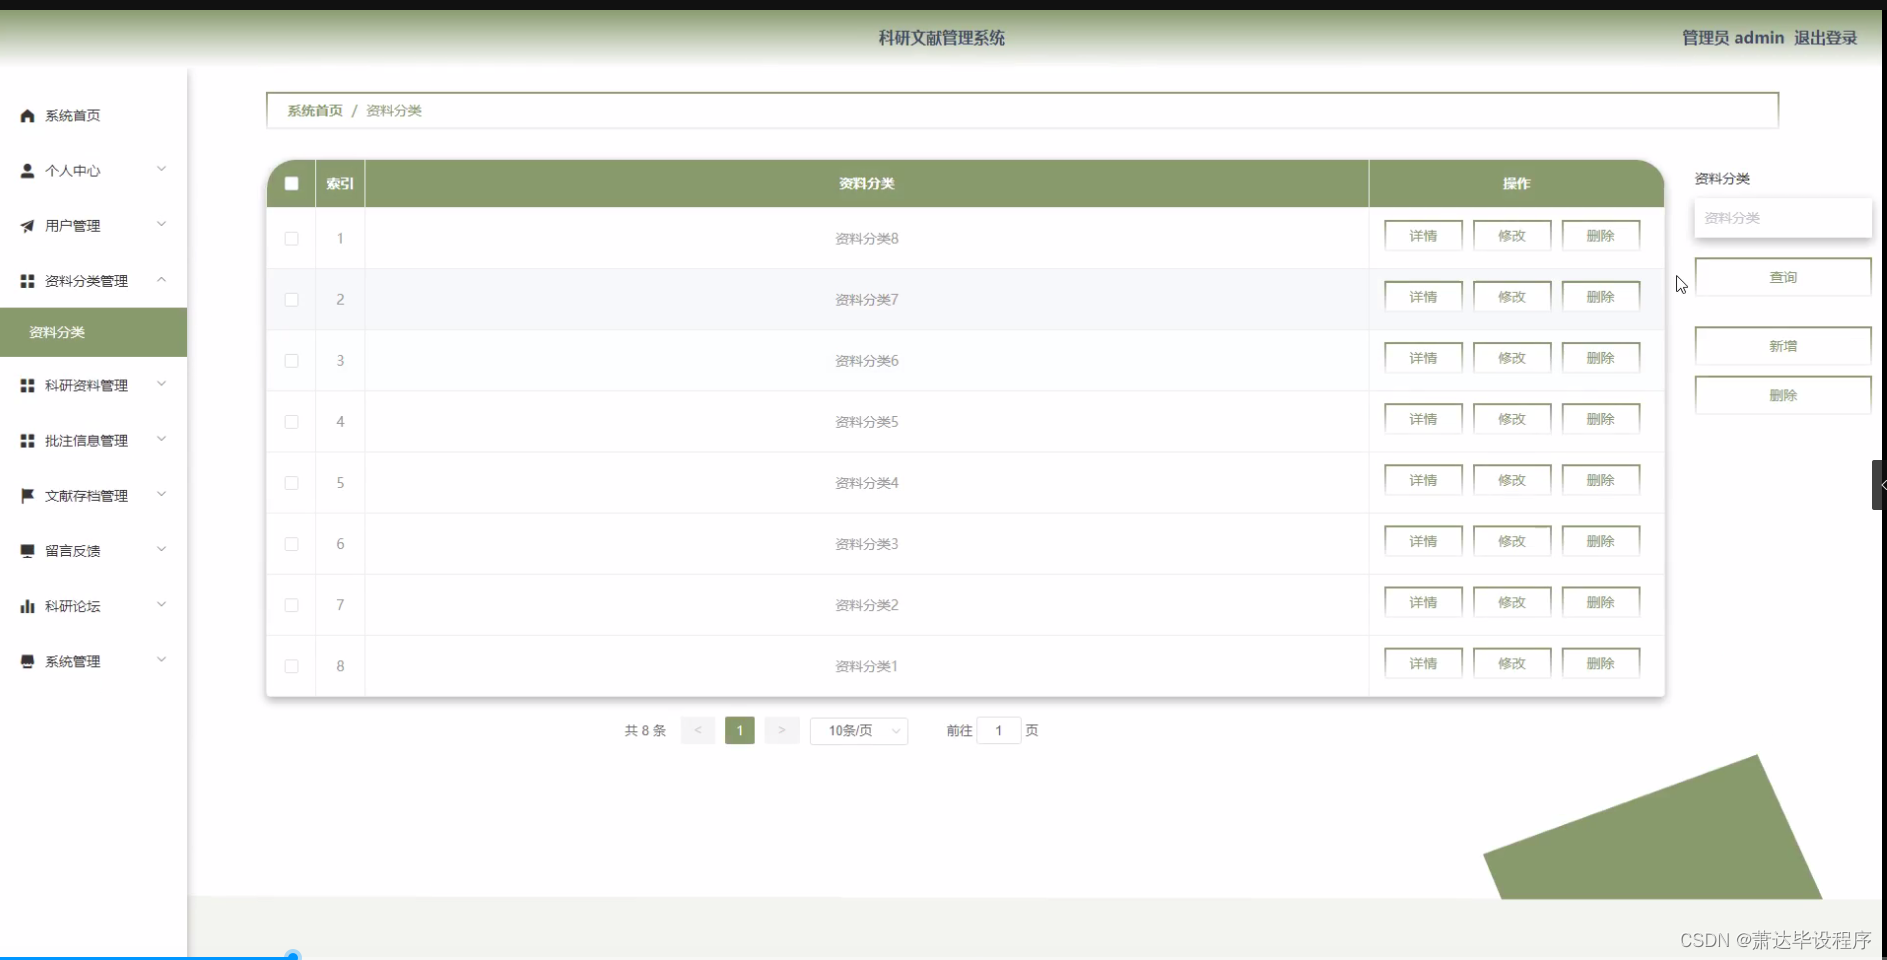The height and width of the screenshot is (960, 1887).
Task: Click 删除 for row 资料分类1
Action: coord(1601,663)
